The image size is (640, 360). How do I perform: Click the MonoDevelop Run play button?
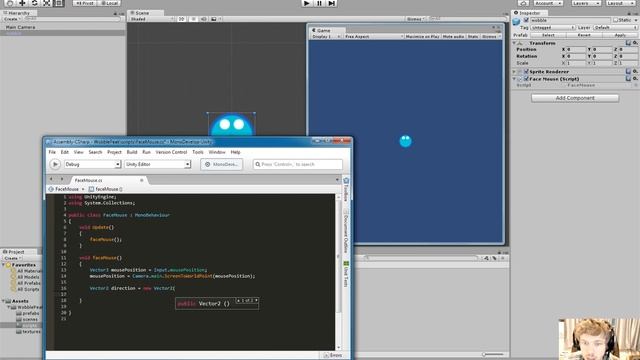[x=55, y=164]
